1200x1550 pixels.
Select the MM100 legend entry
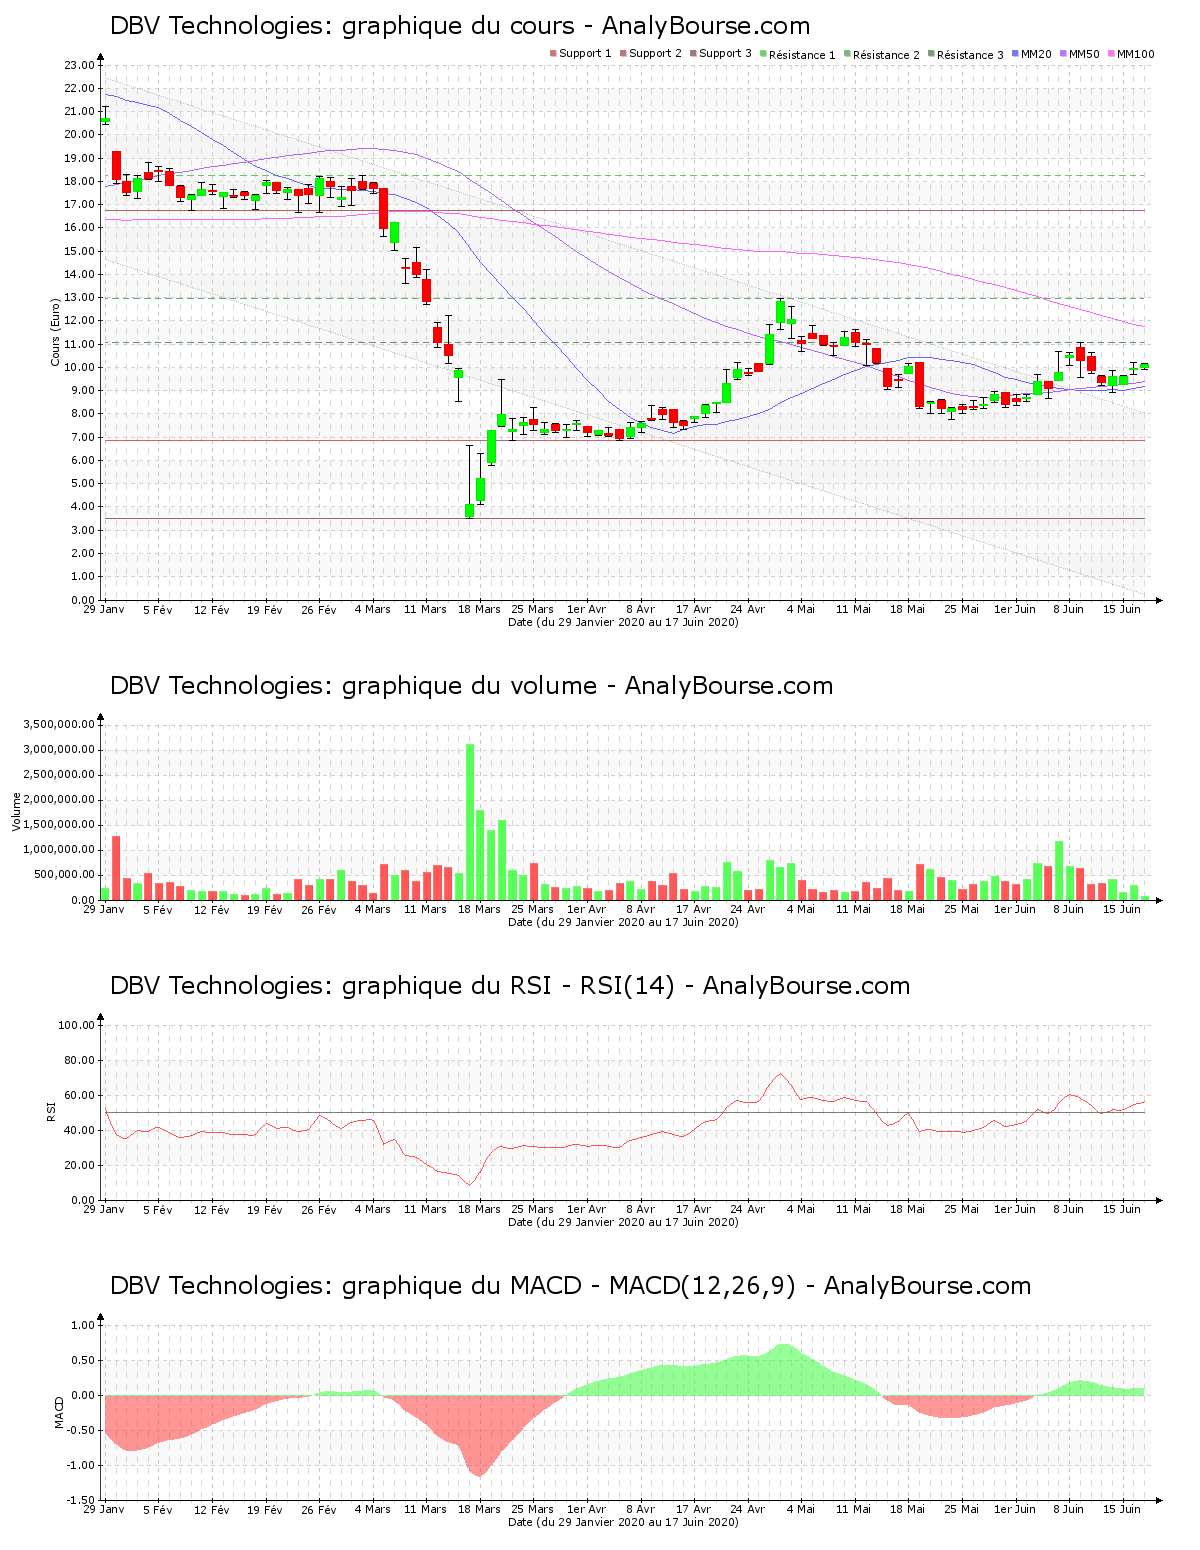[1130, 54]
